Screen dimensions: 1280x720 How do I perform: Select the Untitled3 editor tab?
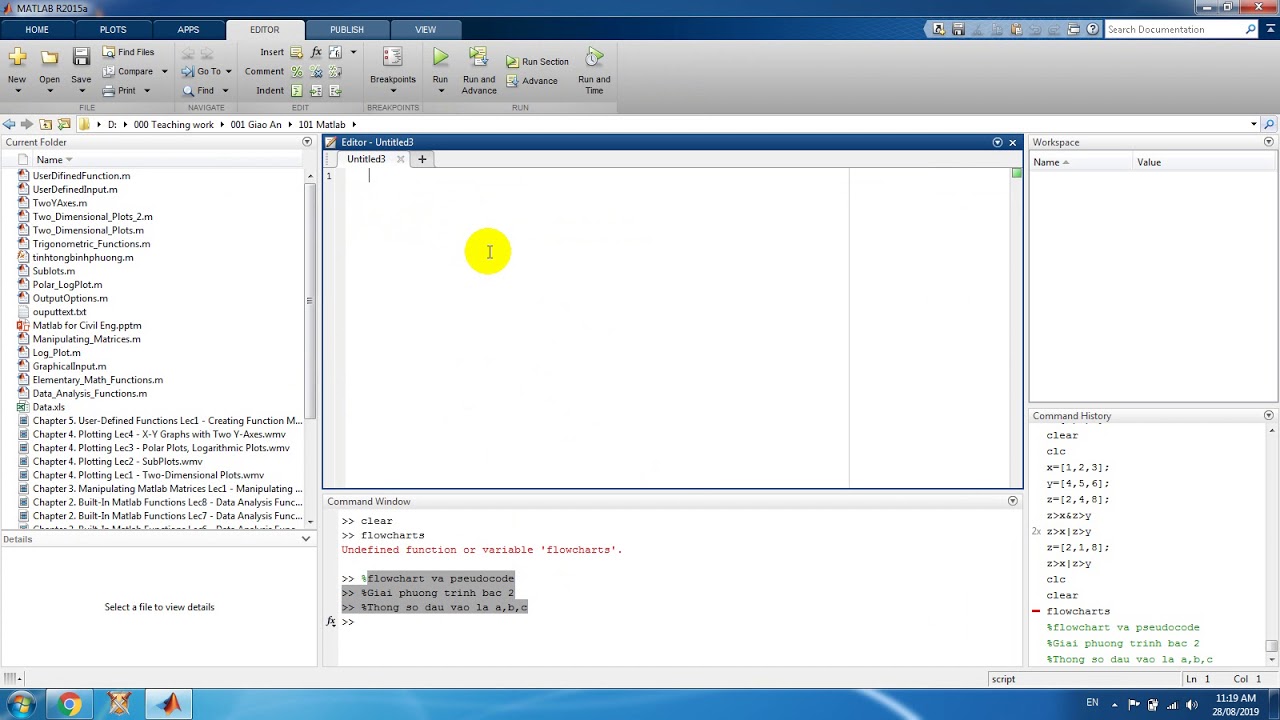pos(366,159)
